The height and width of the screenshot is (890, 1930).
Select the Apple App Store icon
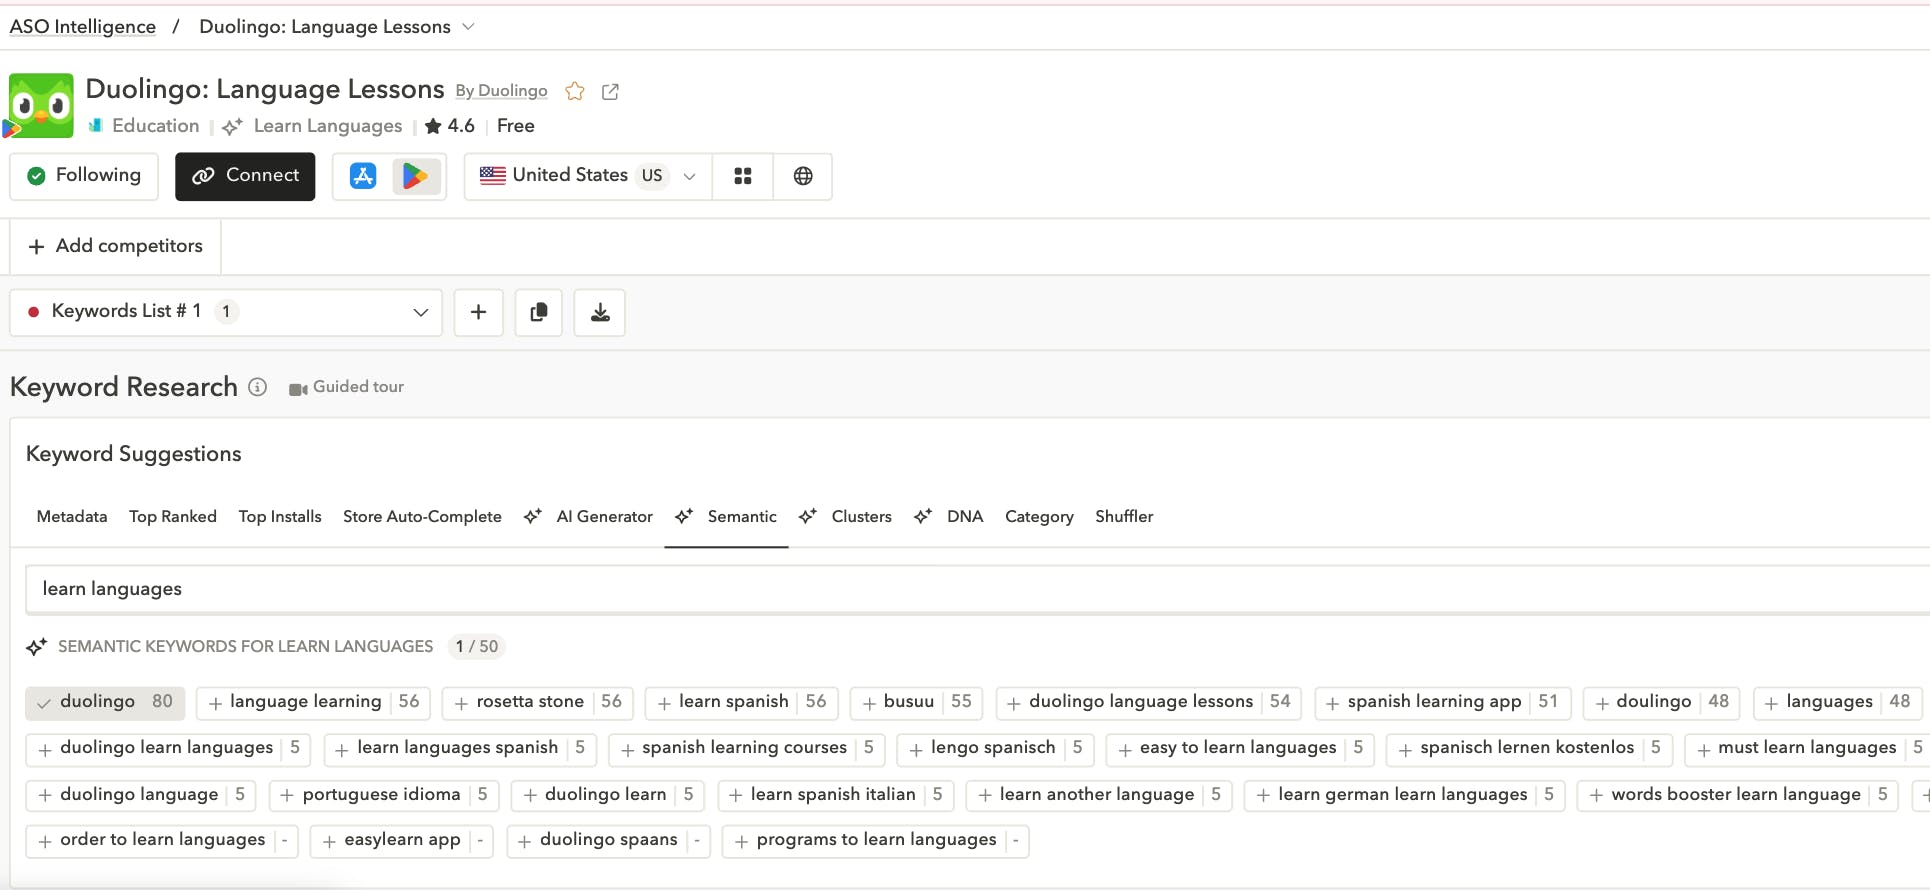[x=363, y=176]
